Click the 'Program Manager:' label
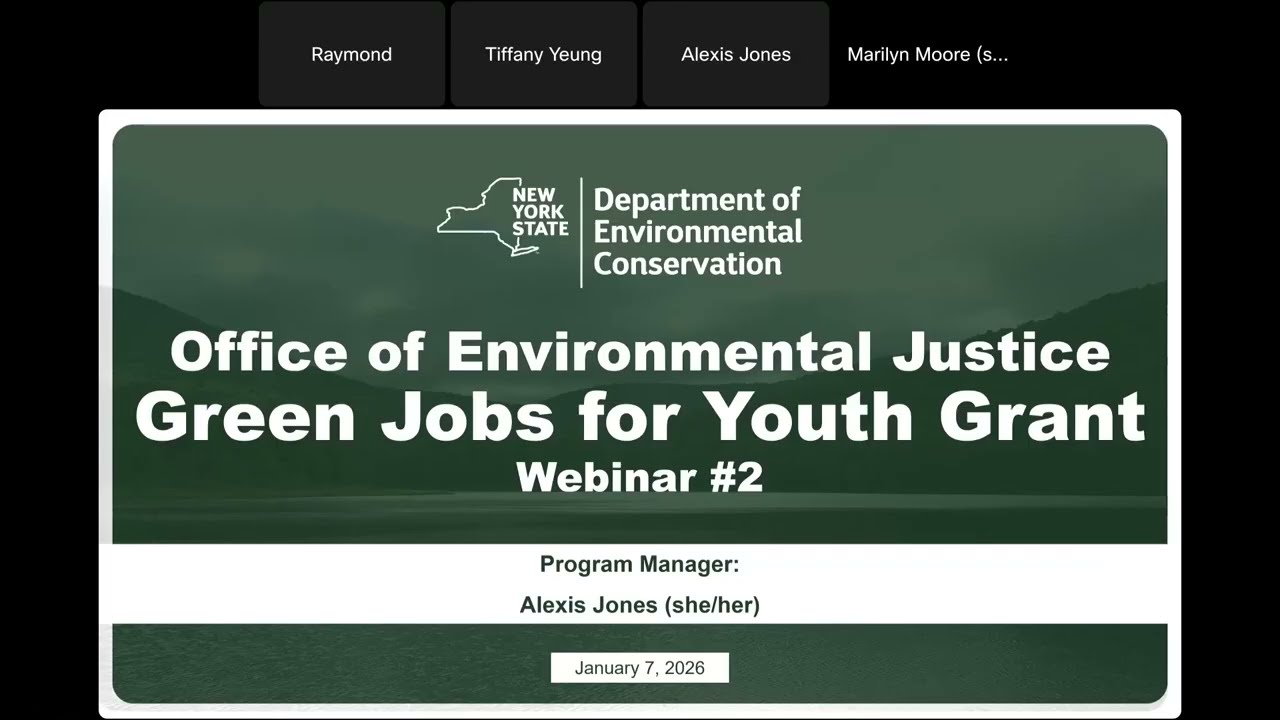Screen dimensions: 1280x720 (x=640, y=564)
